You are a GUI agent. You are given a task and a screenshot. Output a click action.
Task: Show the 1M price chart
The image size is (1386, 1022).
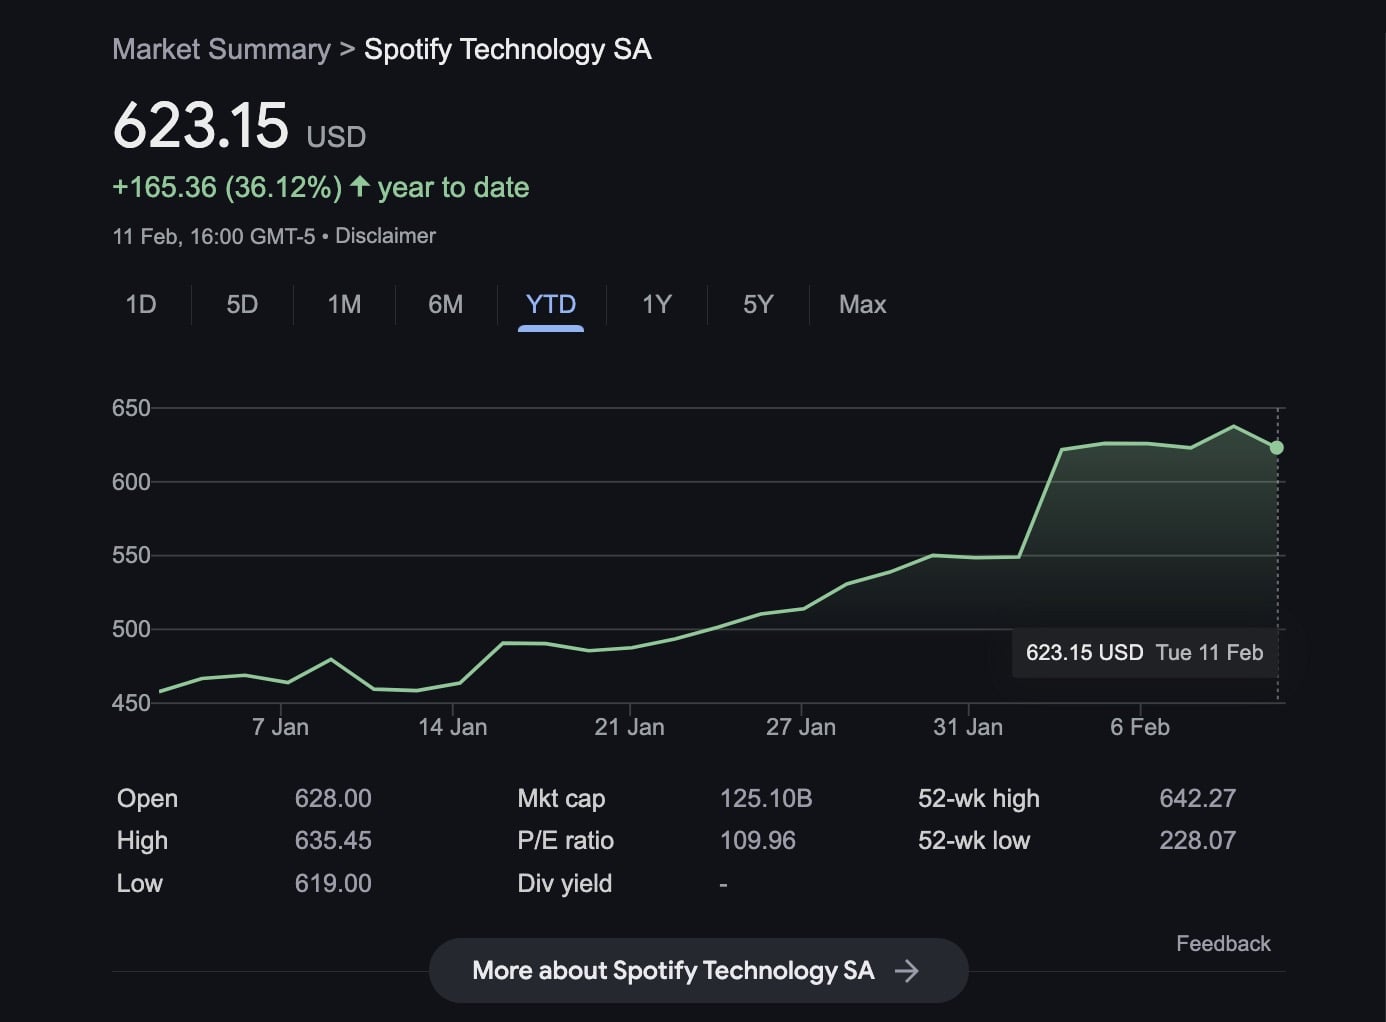pyautogui.click(x=344, y=305)
